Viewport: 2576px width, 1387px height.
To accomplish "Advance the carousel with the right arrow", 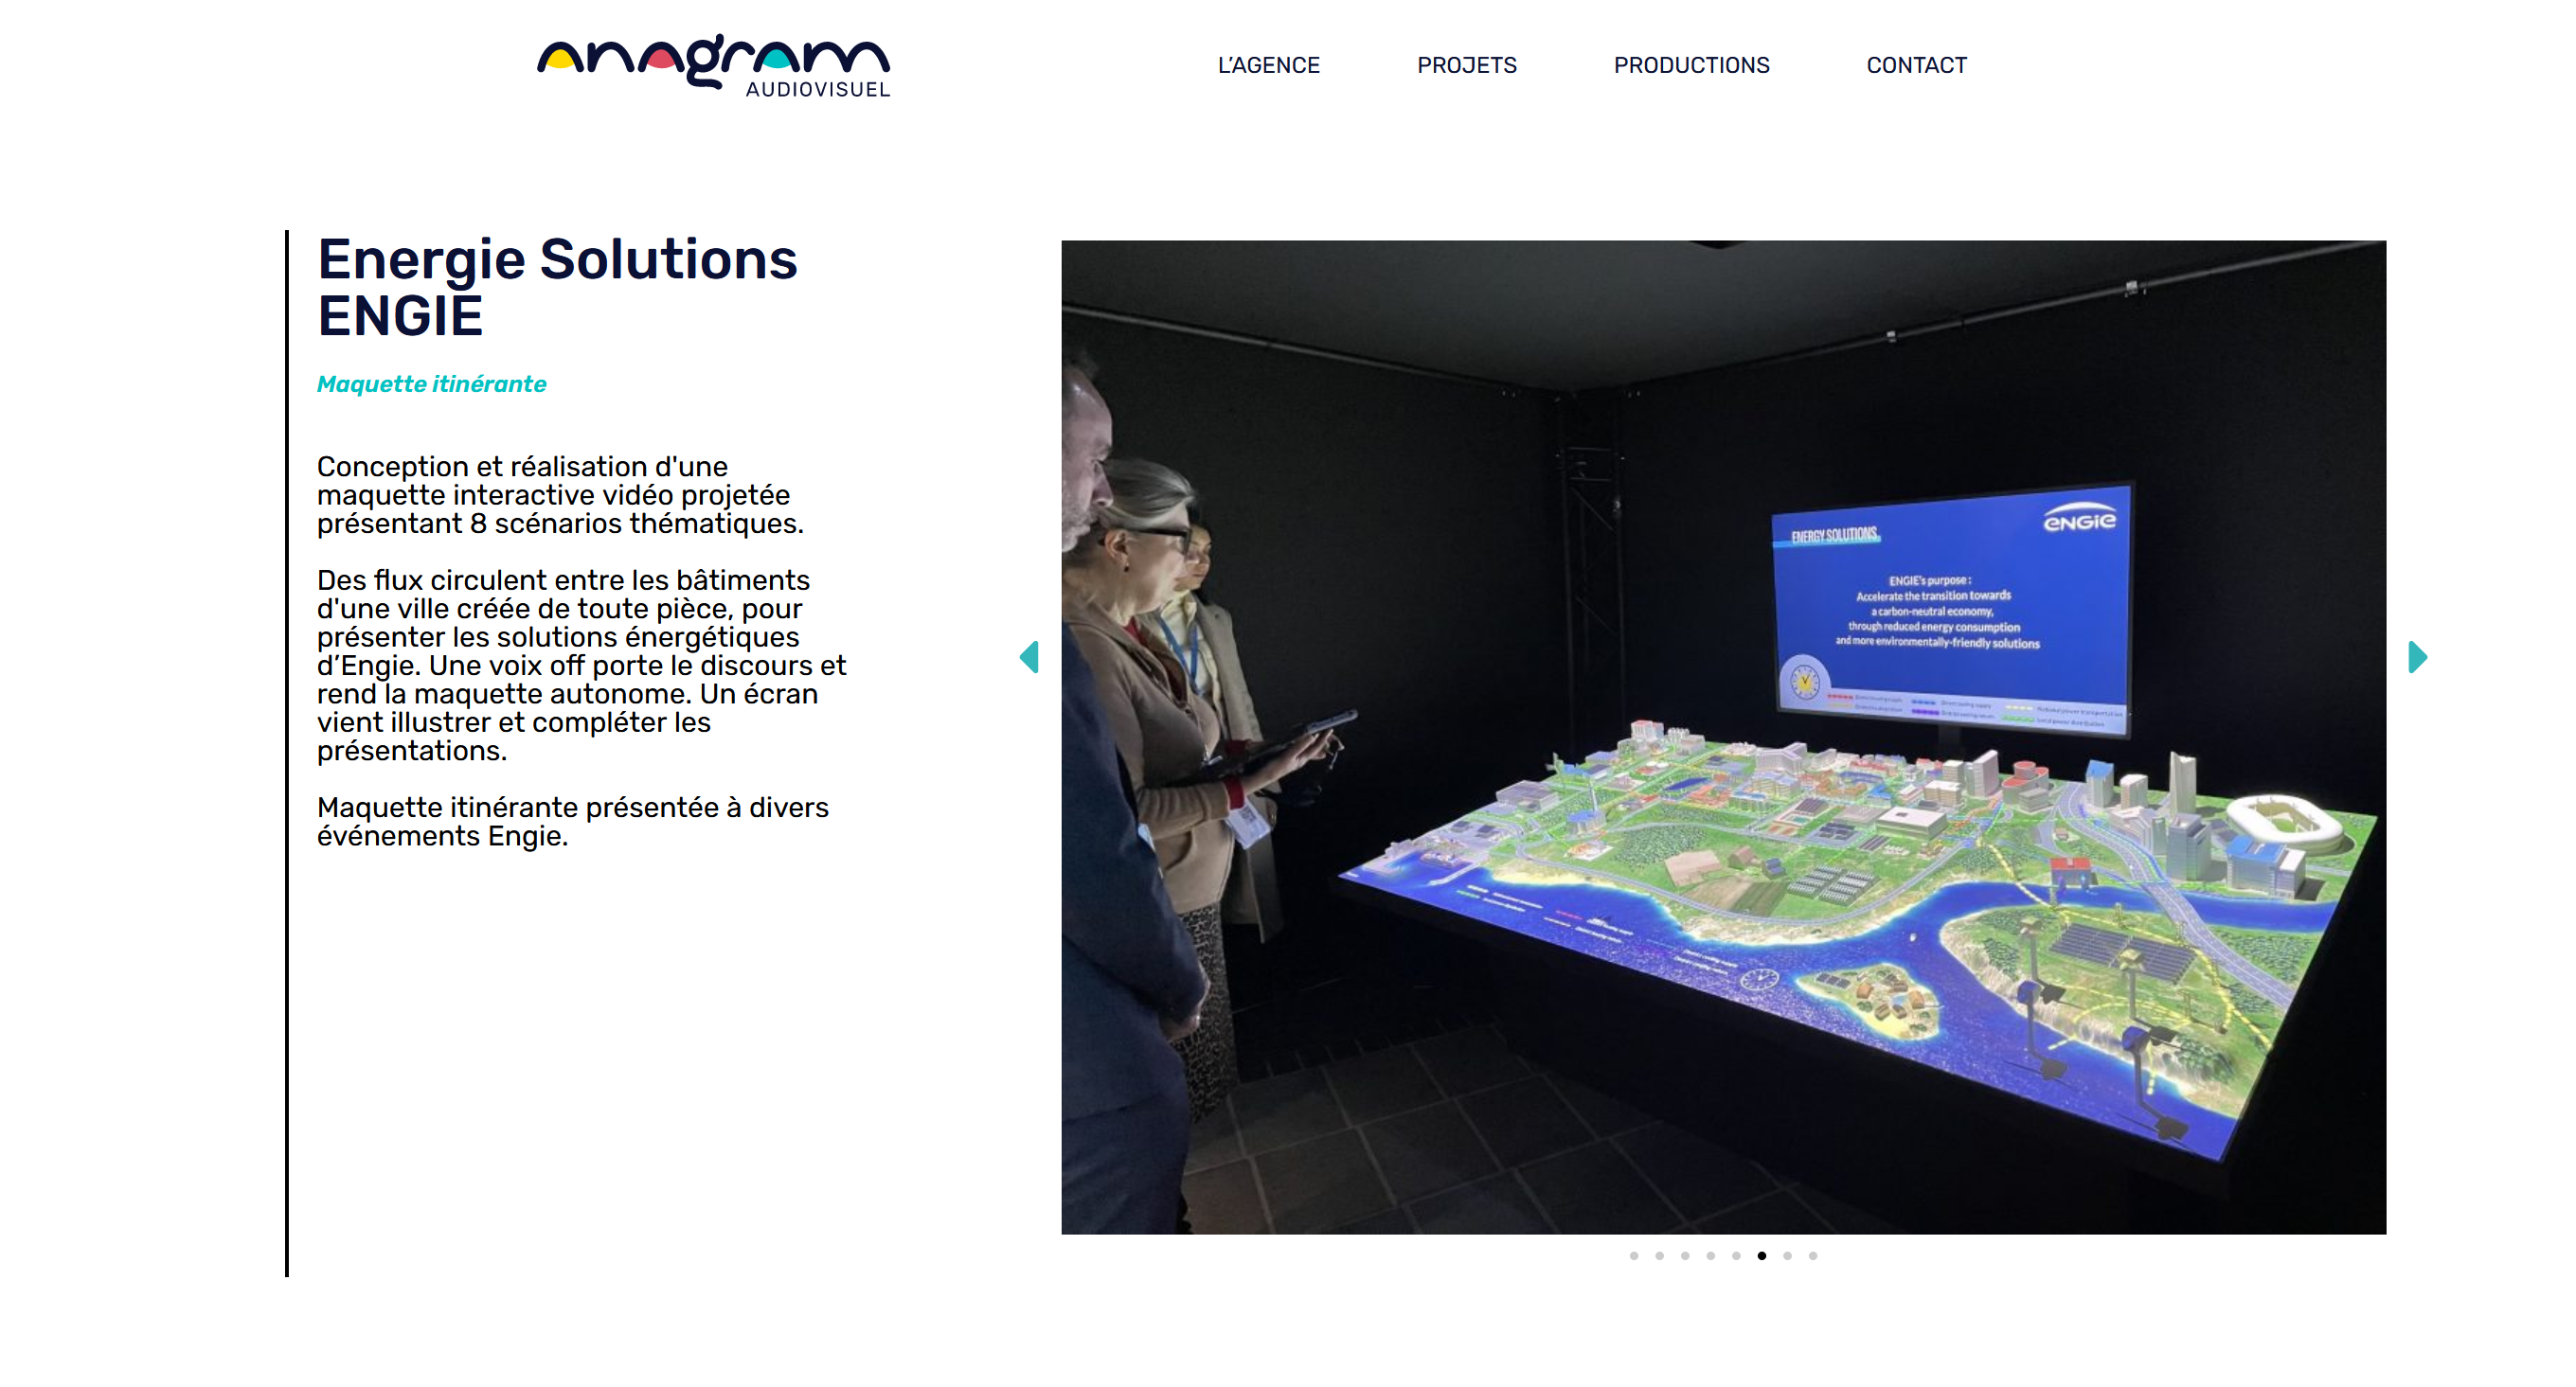I will pos(2417,657).
